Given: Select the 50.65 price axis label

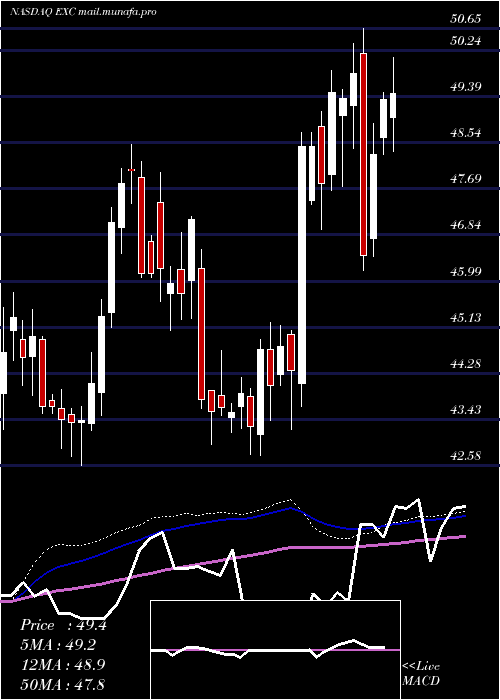Looking at the screenshot, I should (x=466, y=19).
